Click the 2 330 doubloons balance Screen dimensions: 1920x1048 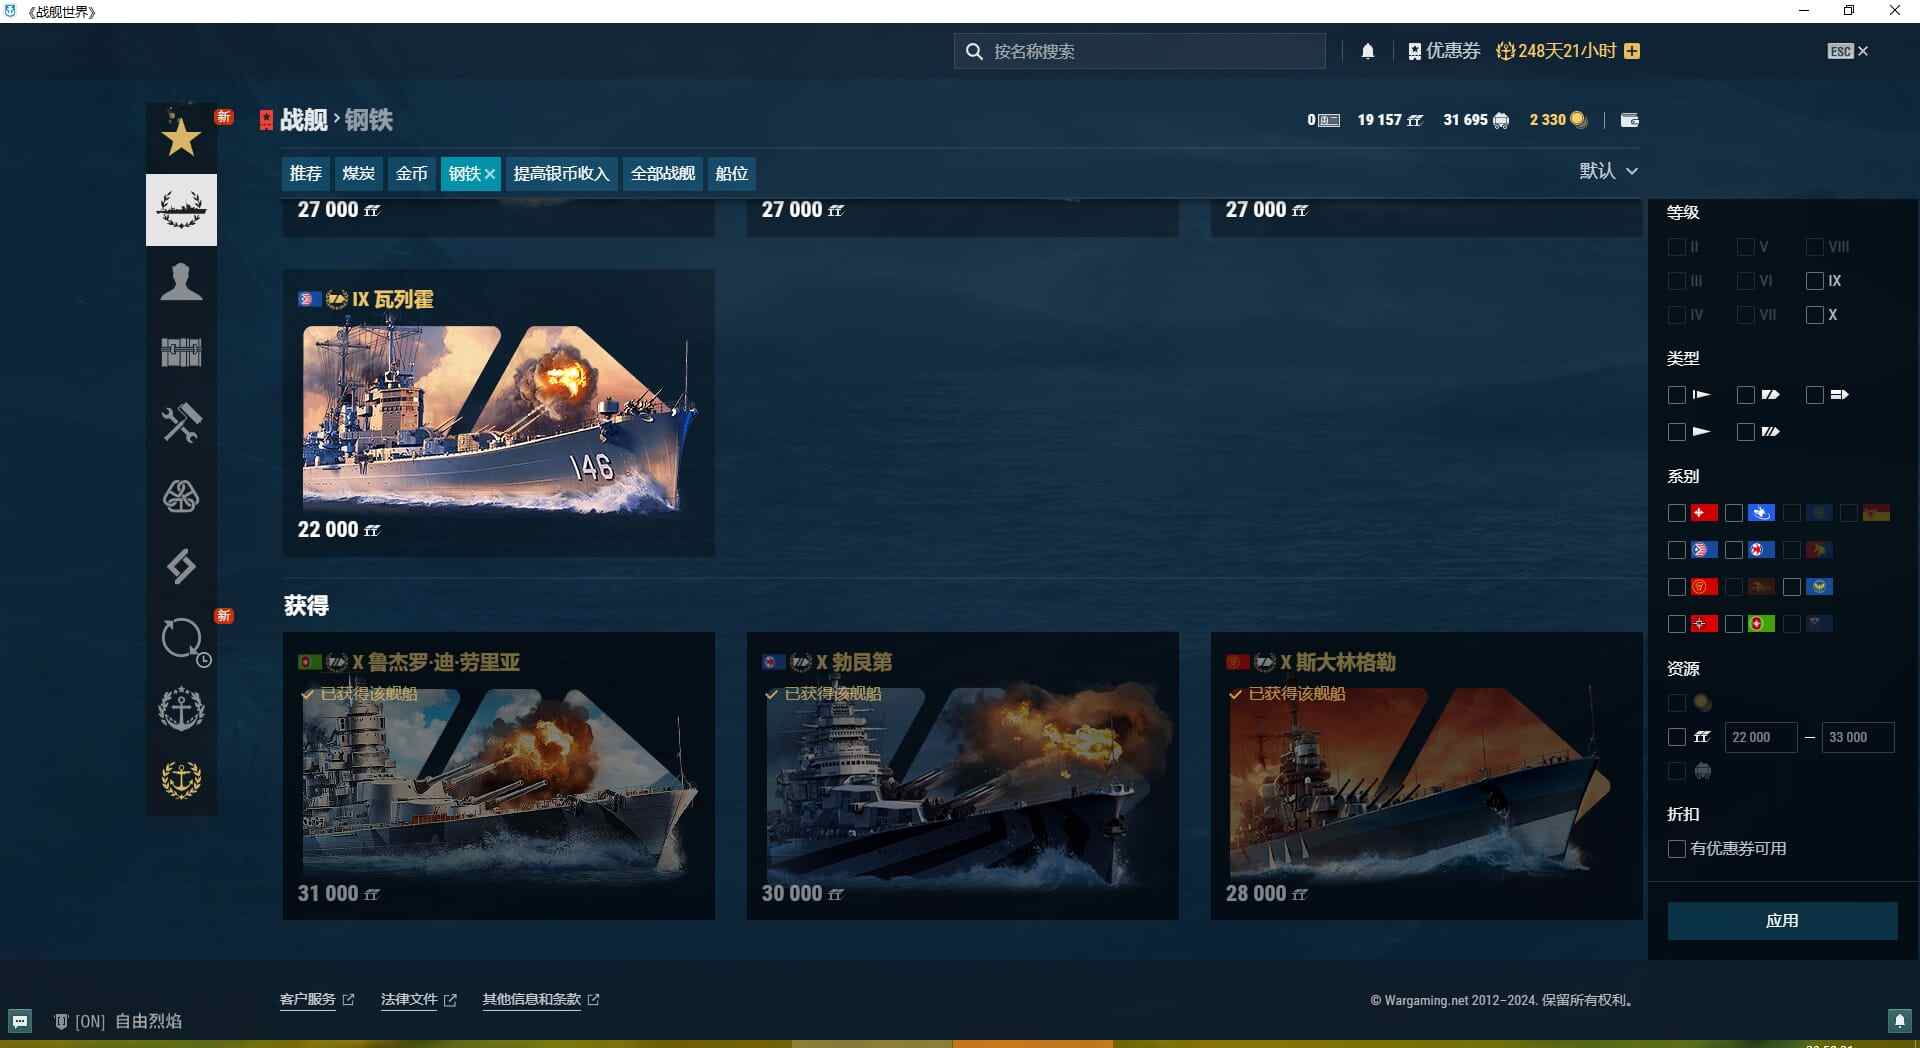[x=1558, y=120]
